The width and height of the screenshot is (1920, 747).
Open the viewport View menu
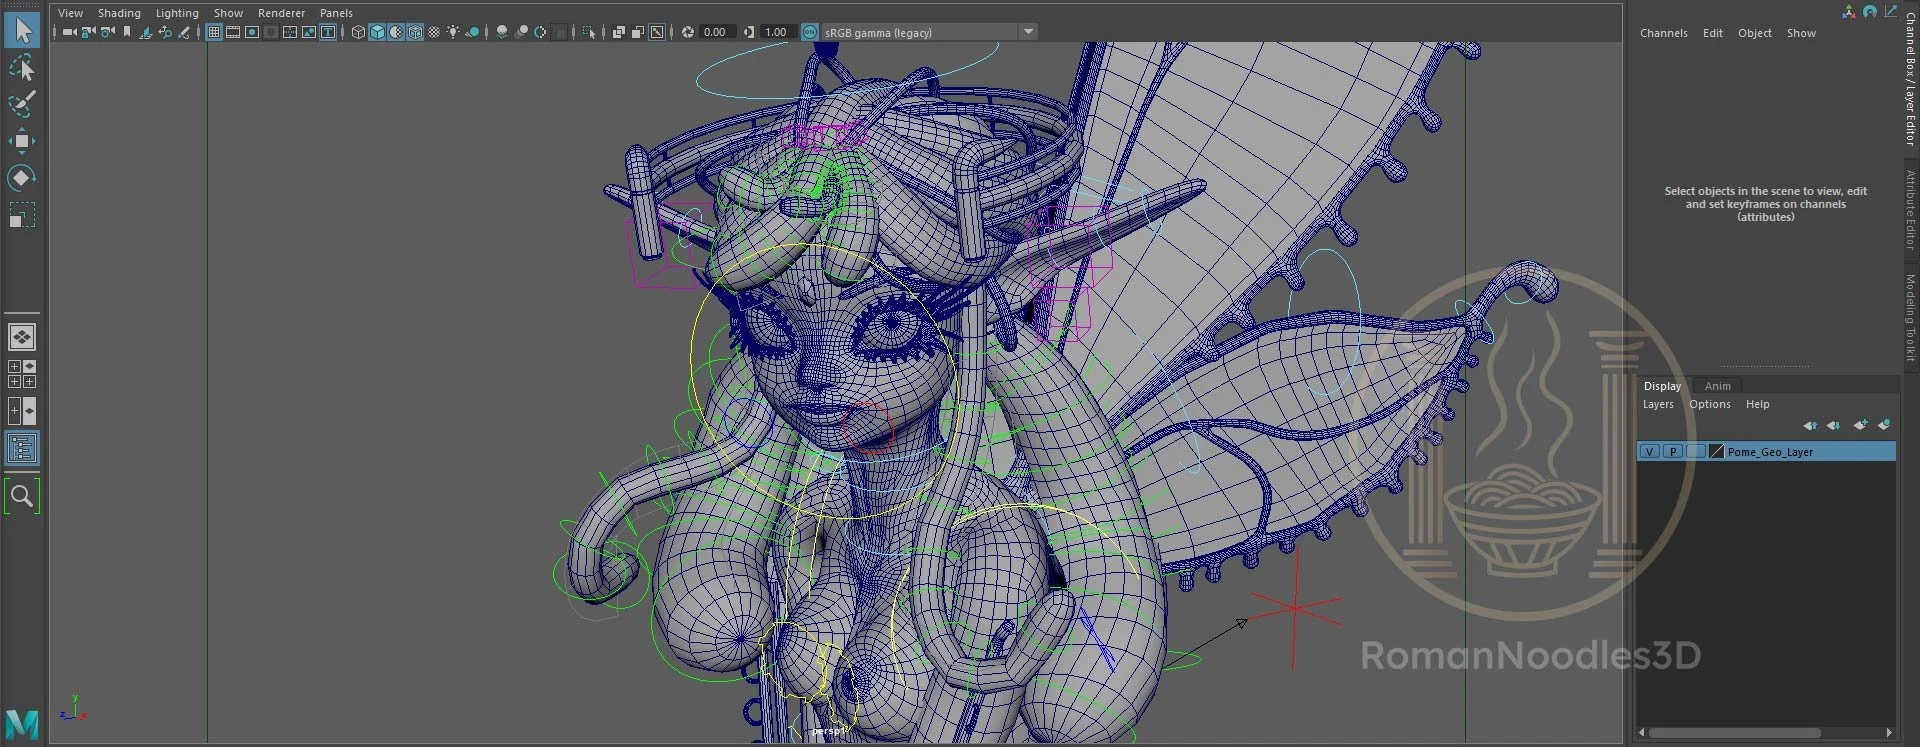point(70,13)
